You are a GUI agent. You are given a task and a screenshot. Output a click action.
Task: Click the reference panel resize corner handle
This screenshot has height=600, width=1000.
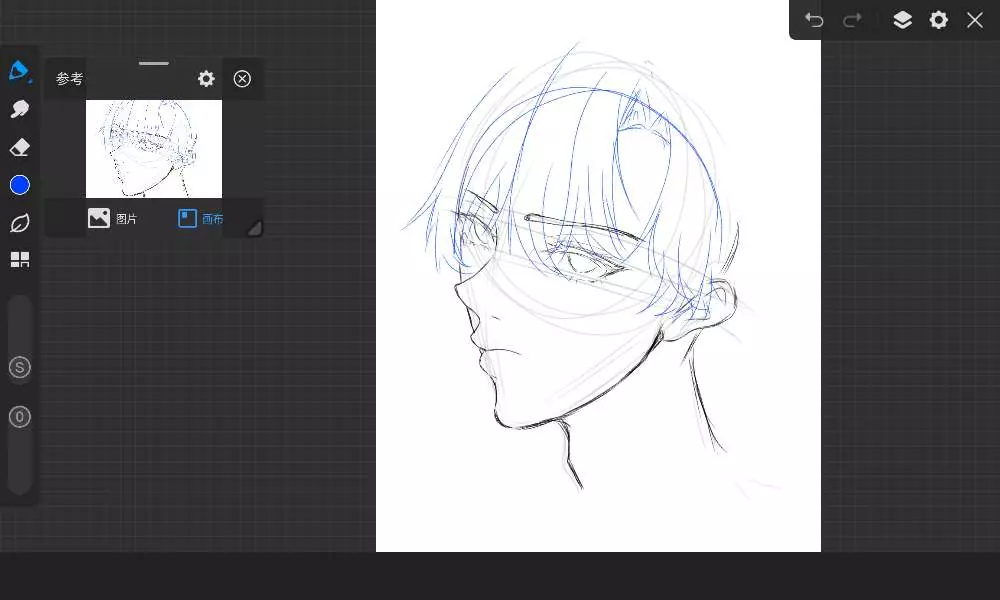point(254,228)
